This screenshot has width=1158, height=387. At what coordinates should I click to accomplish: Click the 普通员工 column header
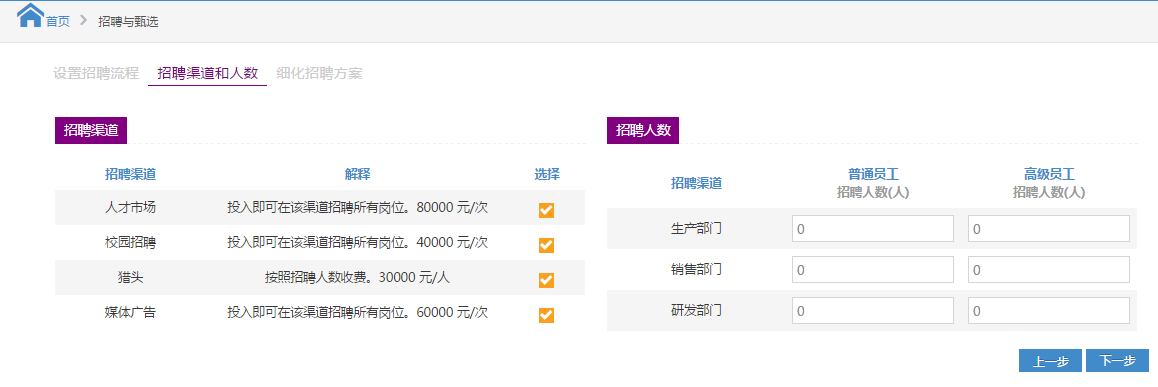873,174
